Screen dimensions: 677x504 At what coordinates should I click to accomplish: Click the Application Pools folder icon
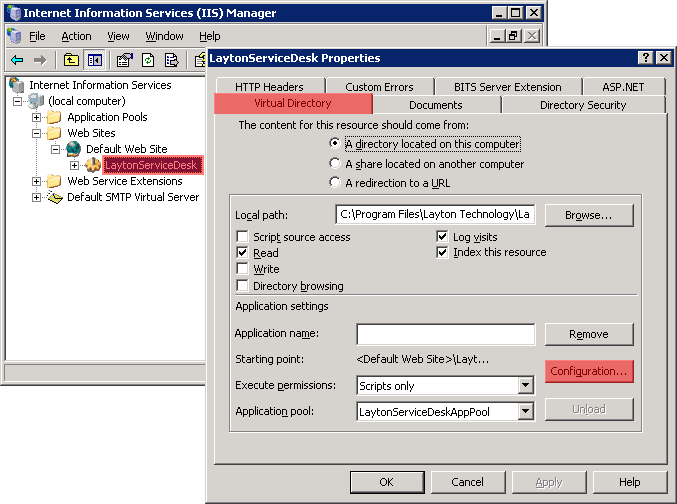click(54, 117)
